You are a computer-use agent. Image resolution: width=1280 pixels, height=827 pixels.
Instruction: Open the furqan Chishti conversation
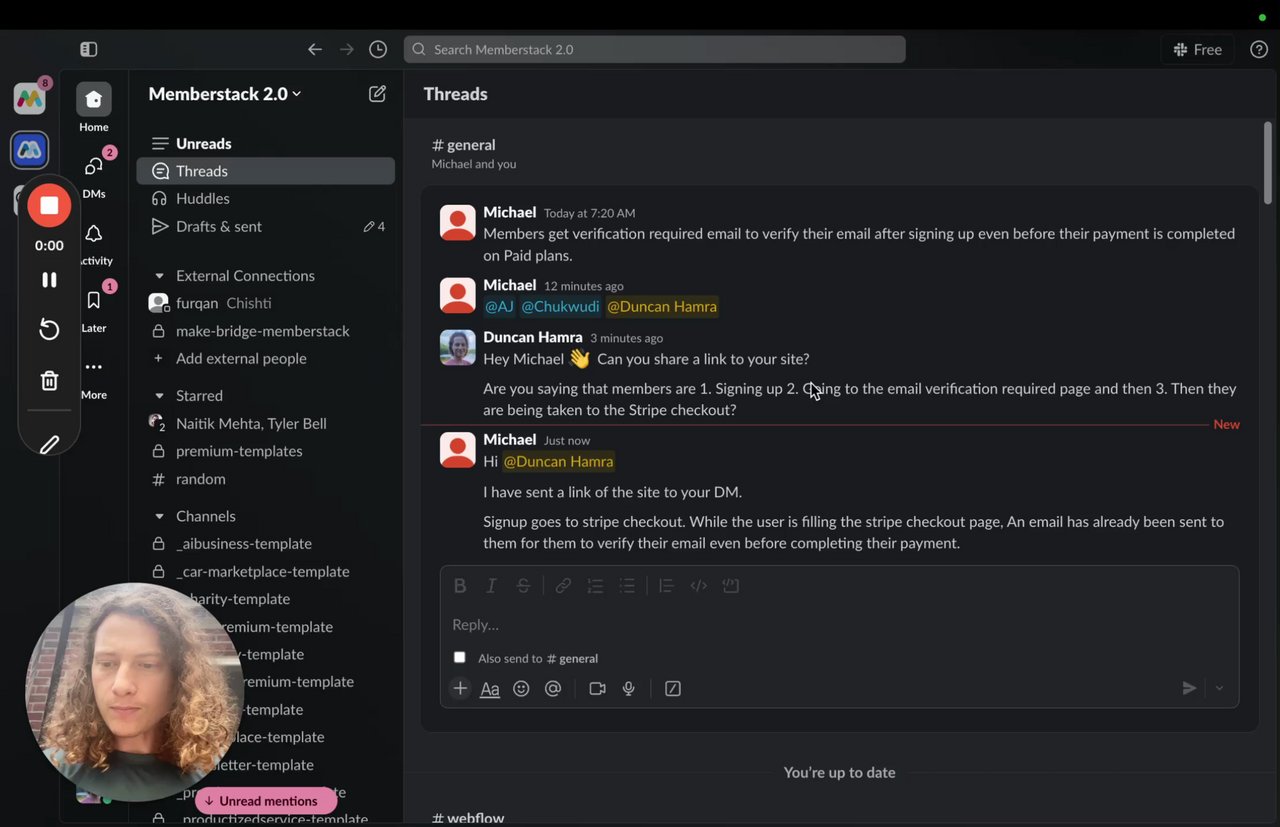coord(266,303)
